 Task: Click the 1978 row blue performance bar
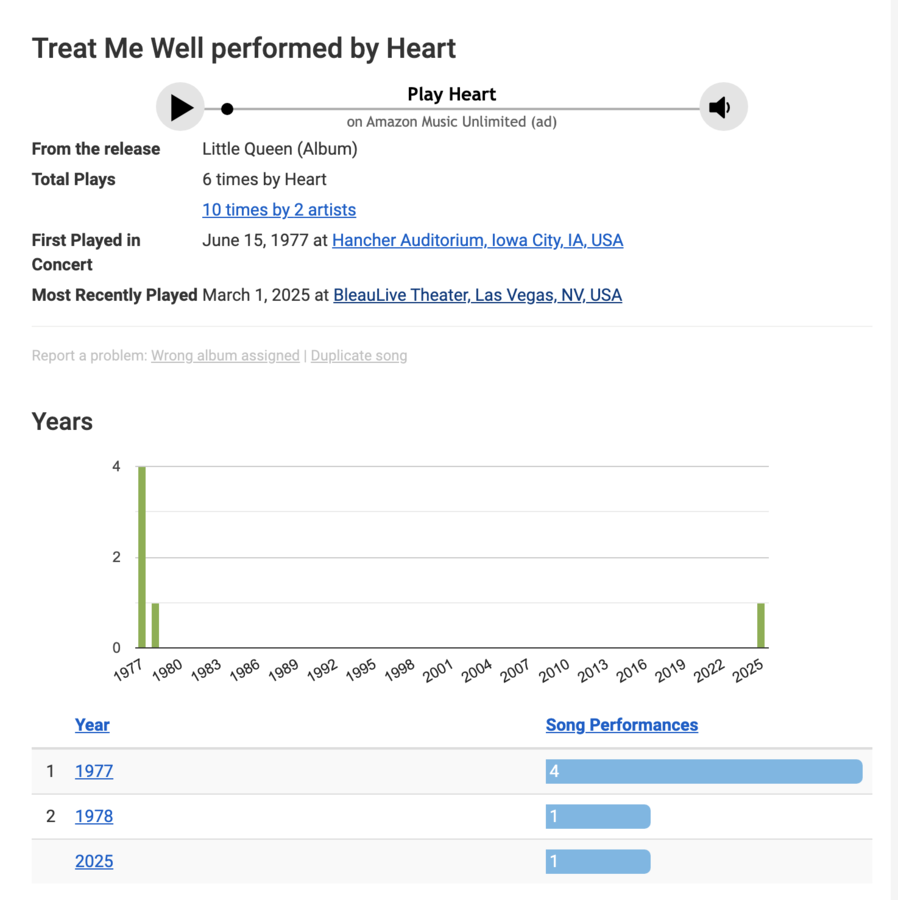(597, 816)
